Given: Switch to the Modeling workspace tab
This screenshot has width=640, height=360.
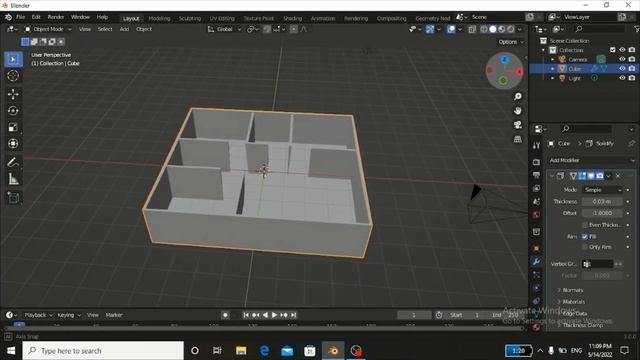Looking at the screenshot, I should click(159, 18).
